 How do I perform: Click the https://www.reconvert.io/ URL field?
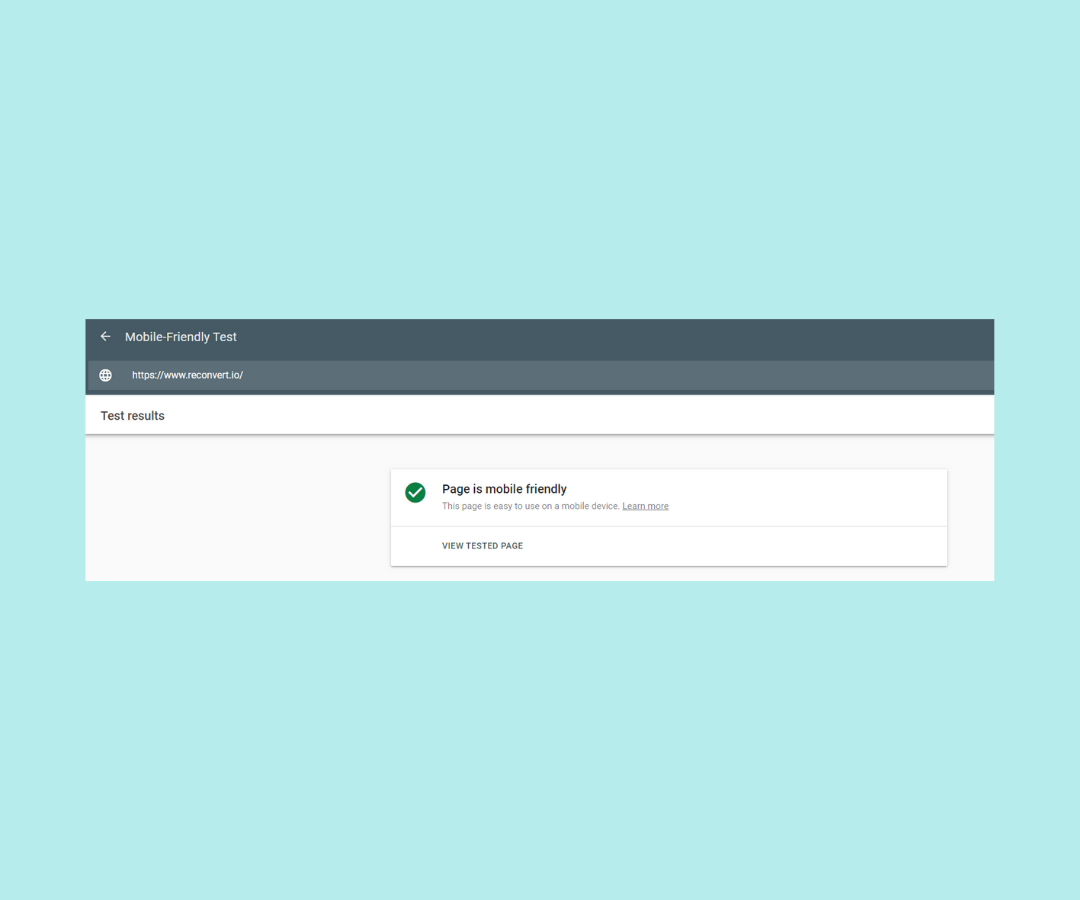(x=540, y=375)
